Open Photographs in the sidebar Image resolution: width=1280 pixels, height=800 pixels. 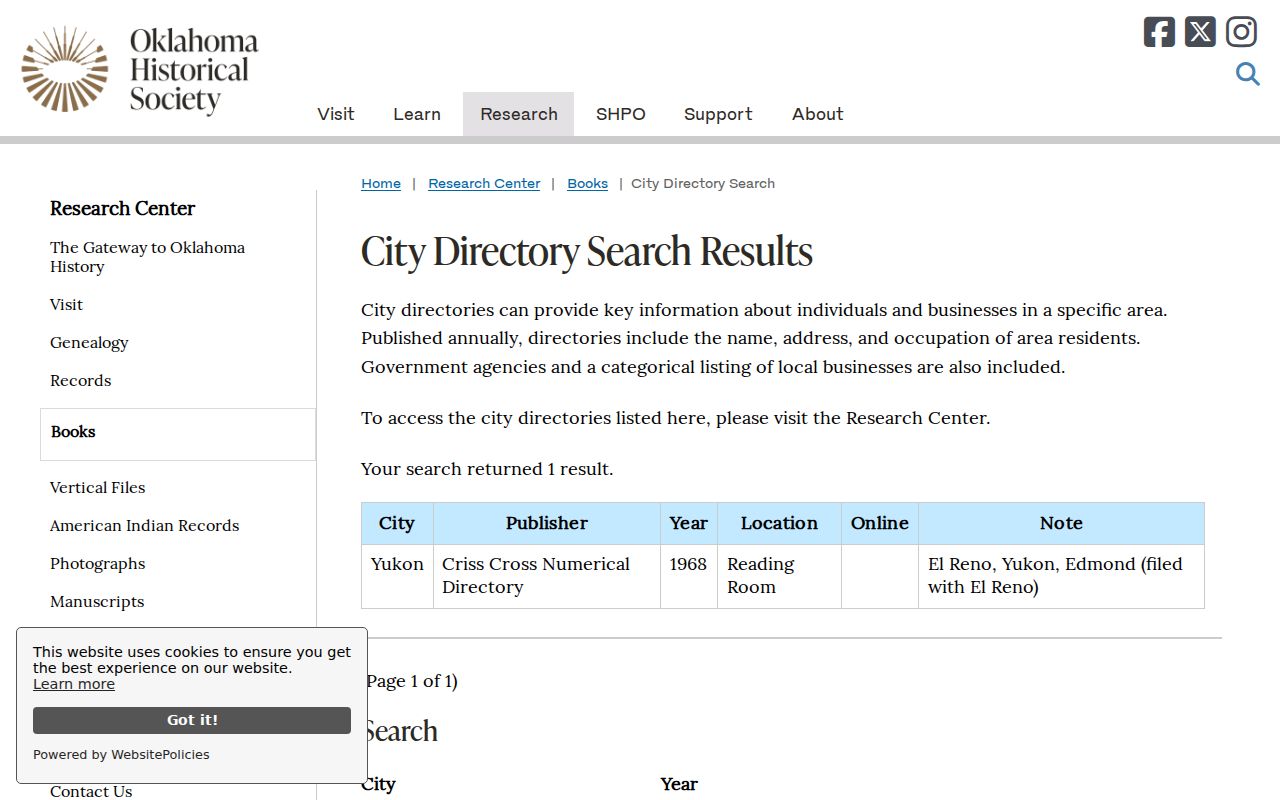pyautogui.click(x=97, y=563)
